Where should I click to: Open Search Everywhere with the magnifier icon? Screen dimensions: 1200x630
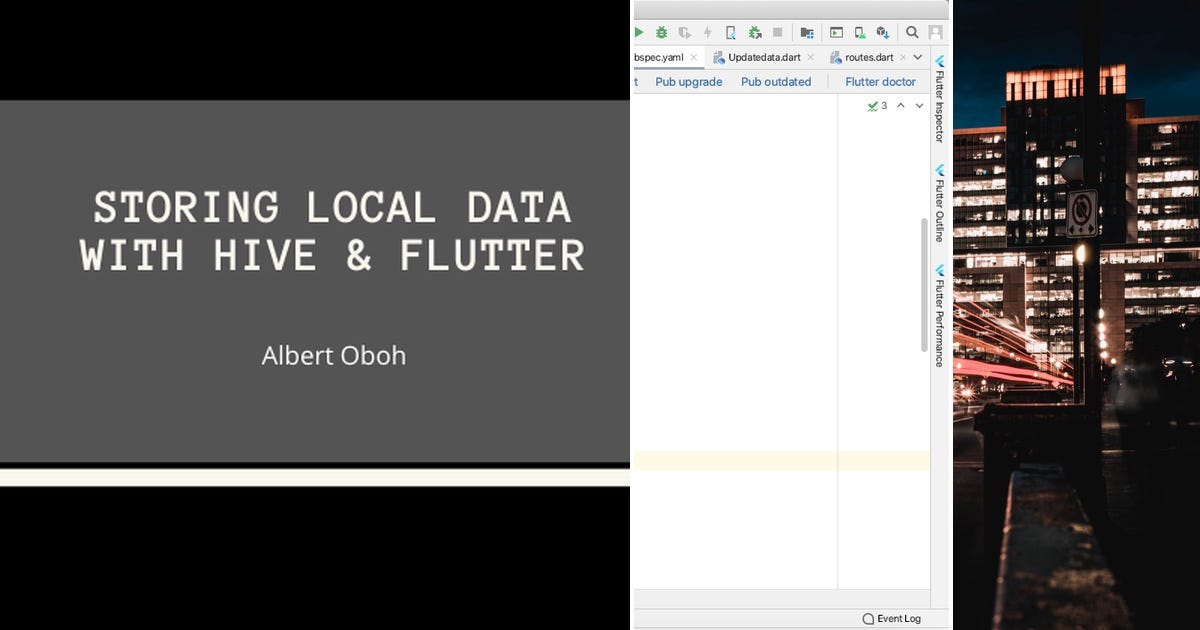911,32
